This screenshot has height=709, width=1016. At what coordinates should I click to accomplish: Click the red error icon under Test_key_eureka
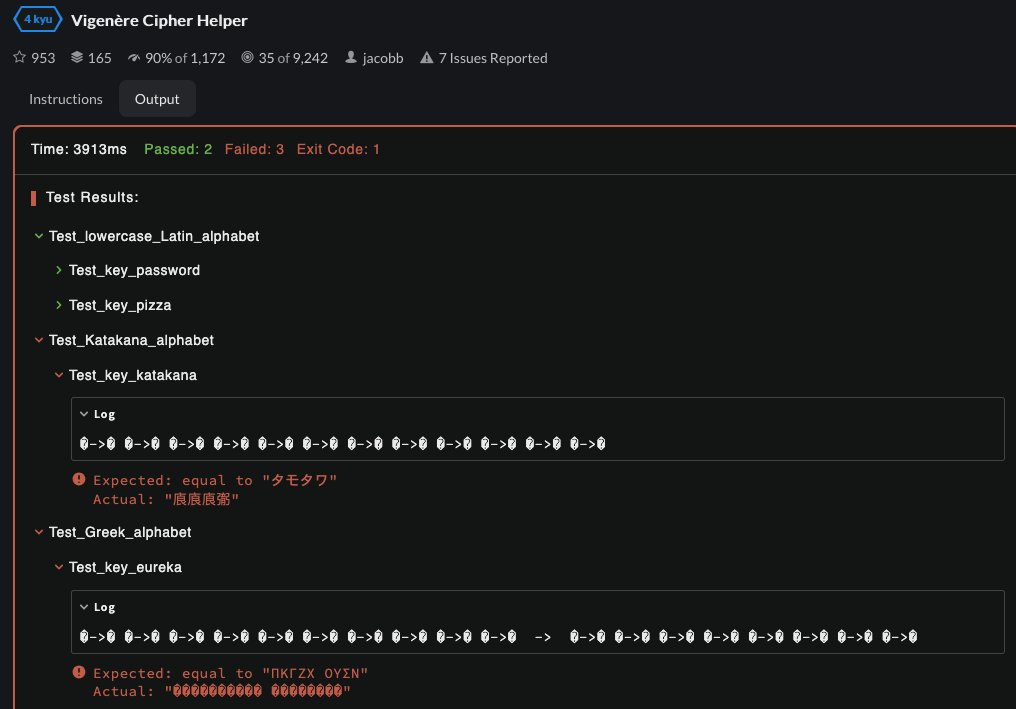[79, 672]
